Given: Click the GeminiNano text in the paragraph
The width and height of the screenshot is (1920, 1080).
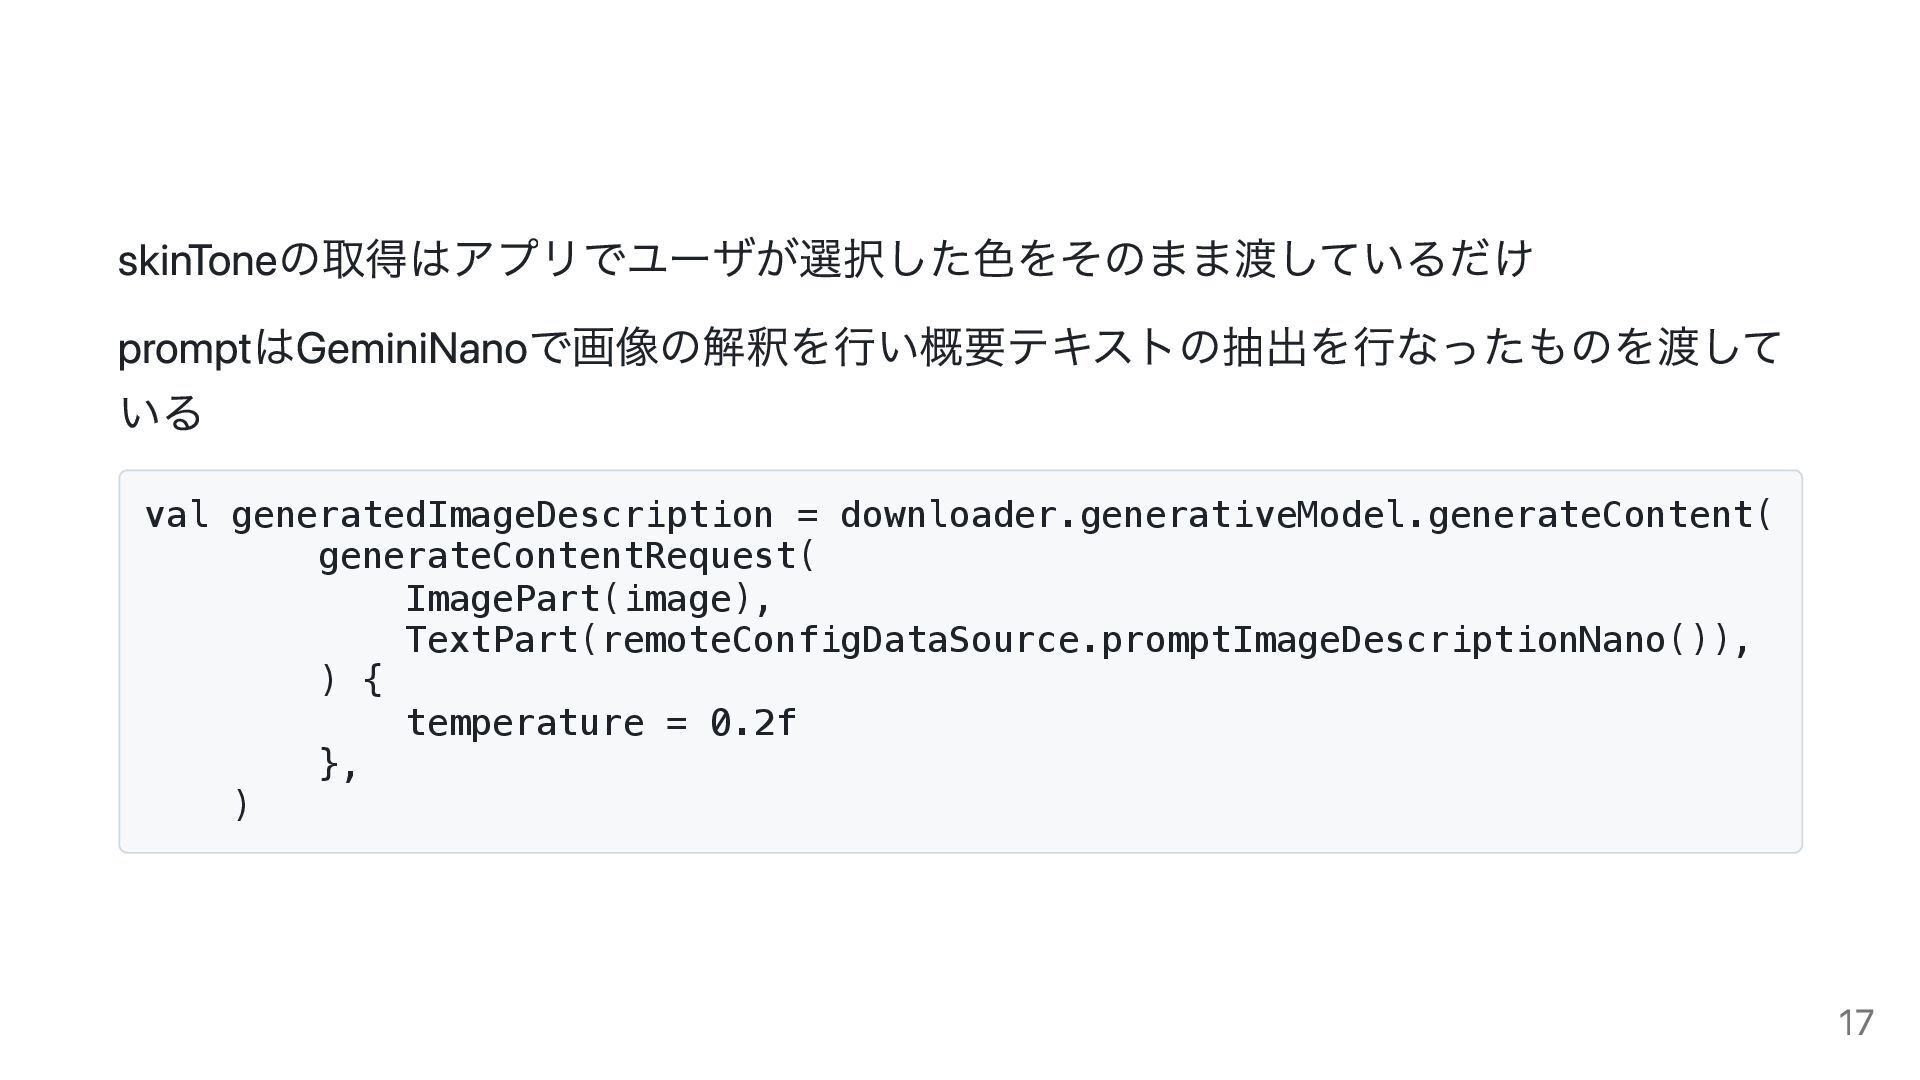Looking at the screenshot, I should point(411,349).
